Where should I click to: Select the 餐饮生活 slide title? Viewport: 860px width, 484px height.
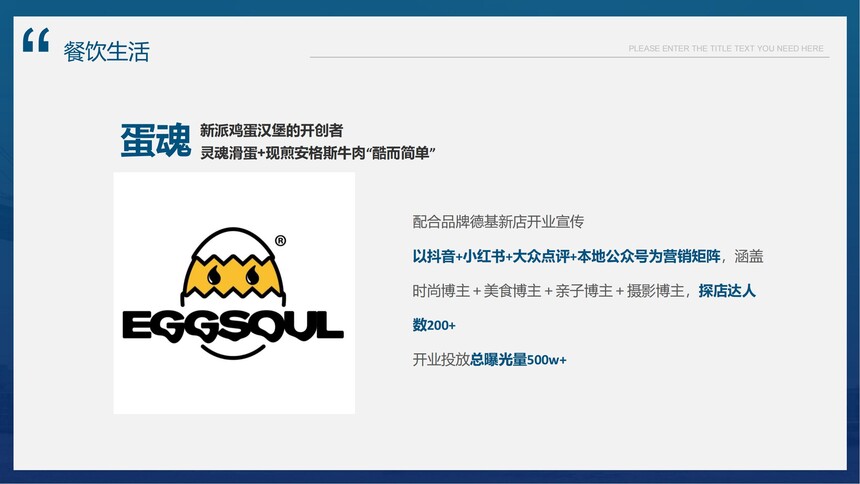(x=106, y=52)
